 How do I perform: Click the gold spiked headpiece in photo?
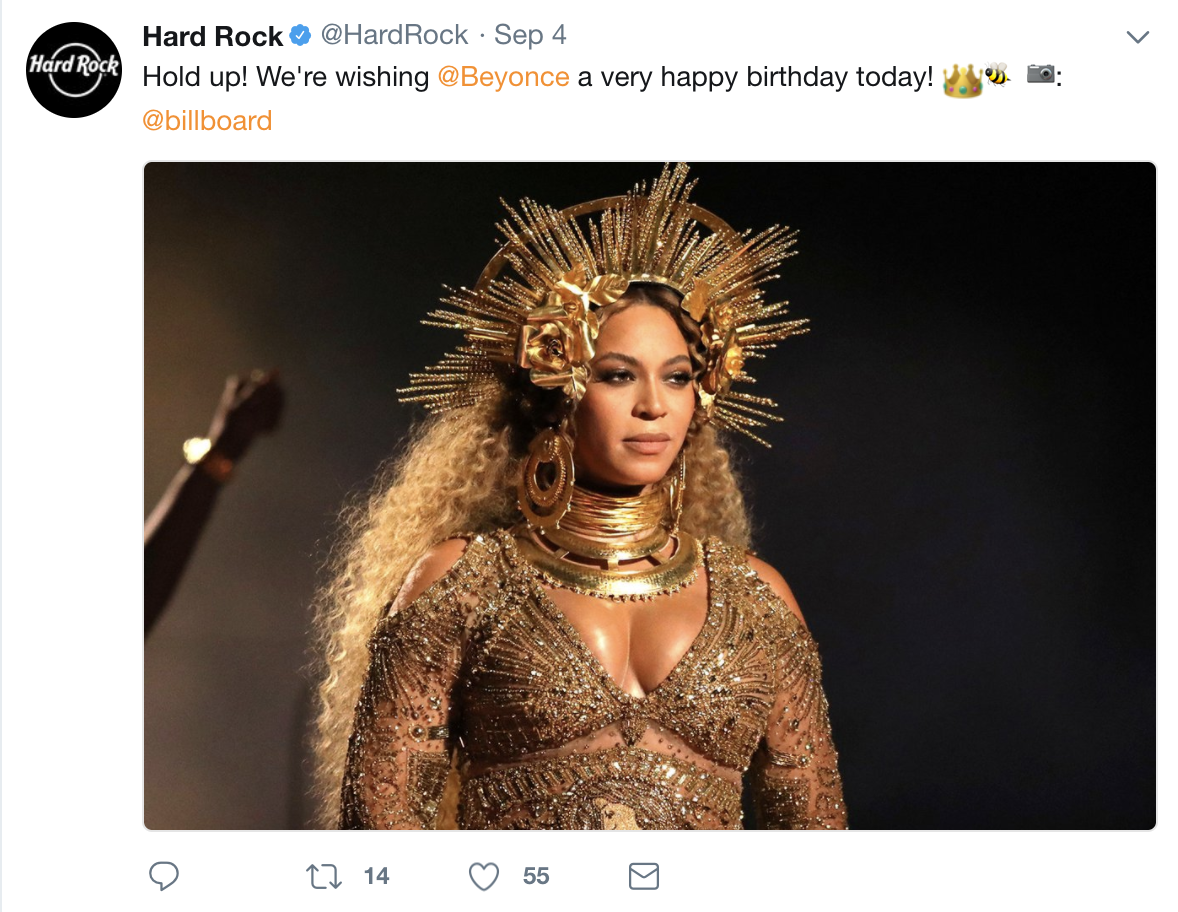(620, 250)
